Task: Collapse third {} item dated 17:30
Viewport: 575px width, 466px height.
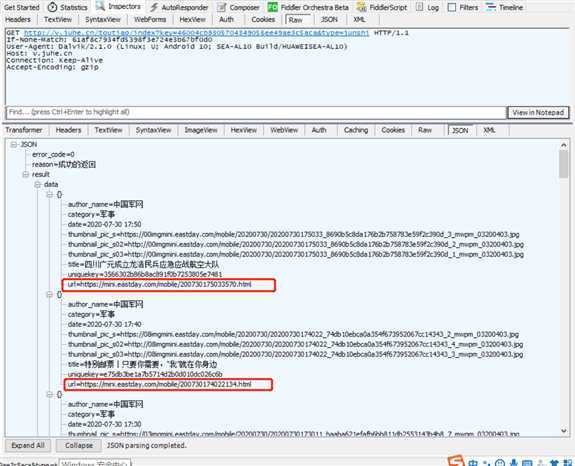Action: [x=50, y=395]
